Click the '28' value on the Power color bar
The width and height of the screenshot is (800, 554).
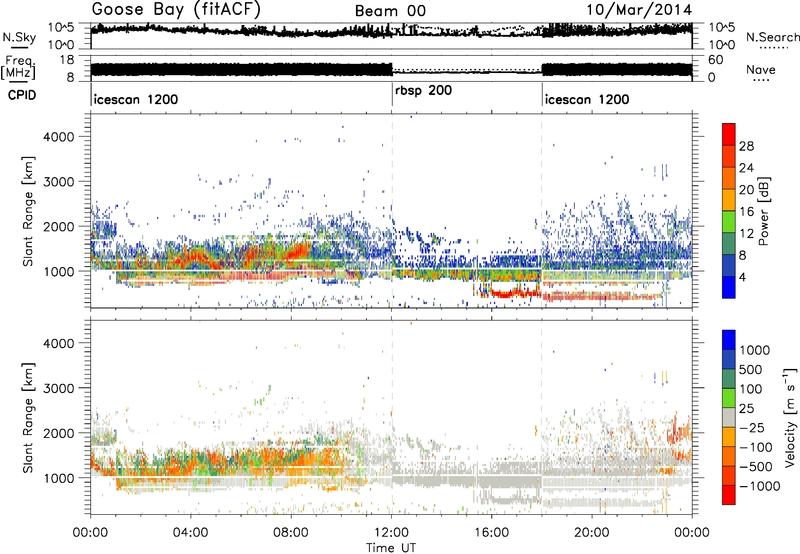click(x=746, y=146)
